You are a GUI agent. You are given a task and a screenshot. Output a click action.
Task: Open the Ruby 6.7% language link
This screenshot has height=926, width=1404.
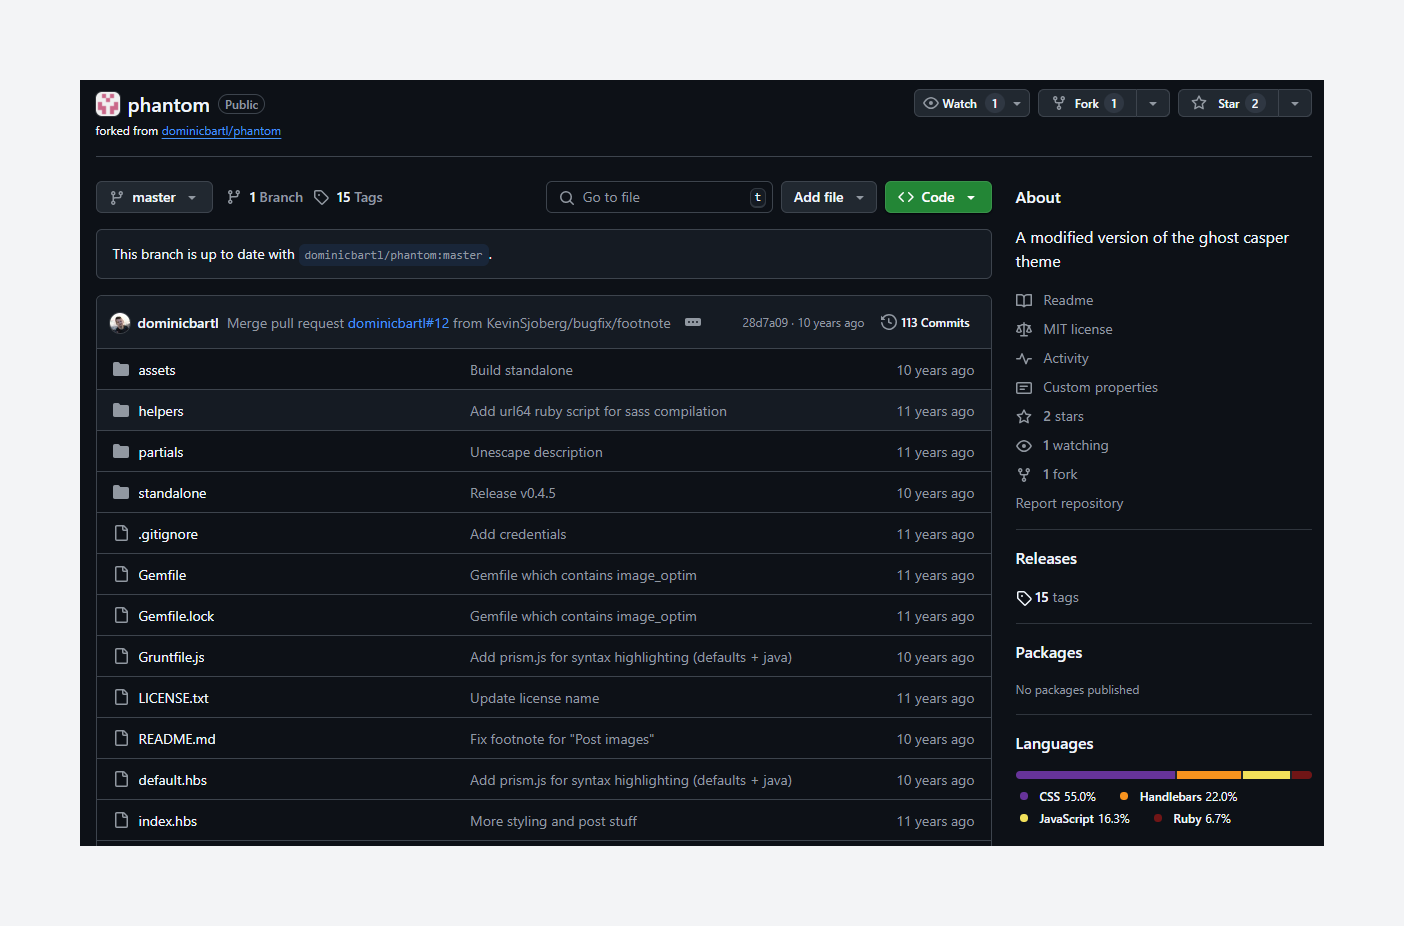coord(1192,818)
